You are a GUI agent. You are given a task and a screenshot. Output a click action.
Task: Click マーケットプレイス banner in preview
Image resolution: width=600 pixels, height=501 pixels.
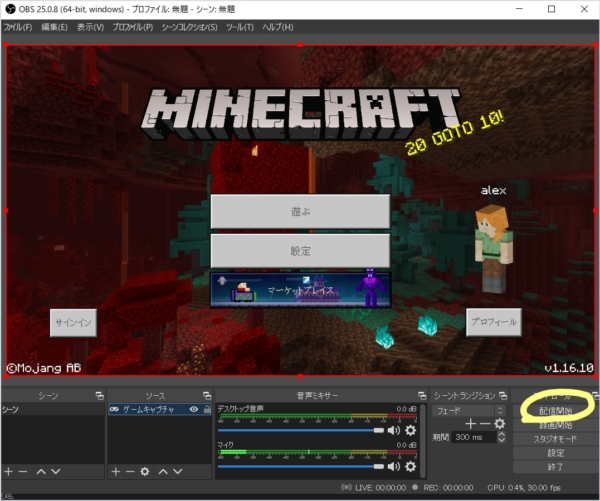click(x=300, y=290)
